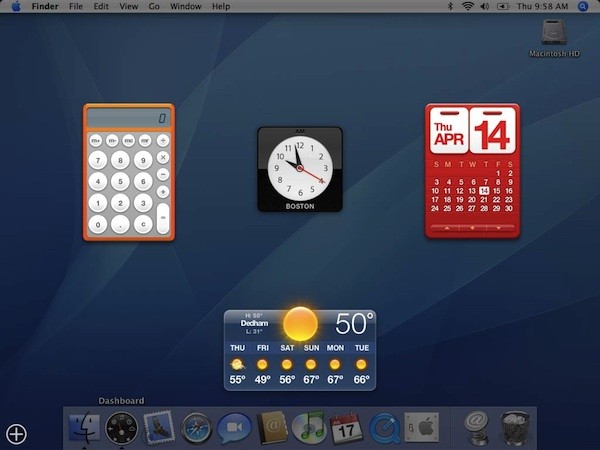Click the calculator m+ memory key
Viewport: 600px width, 450px height.
coord(96,140)
